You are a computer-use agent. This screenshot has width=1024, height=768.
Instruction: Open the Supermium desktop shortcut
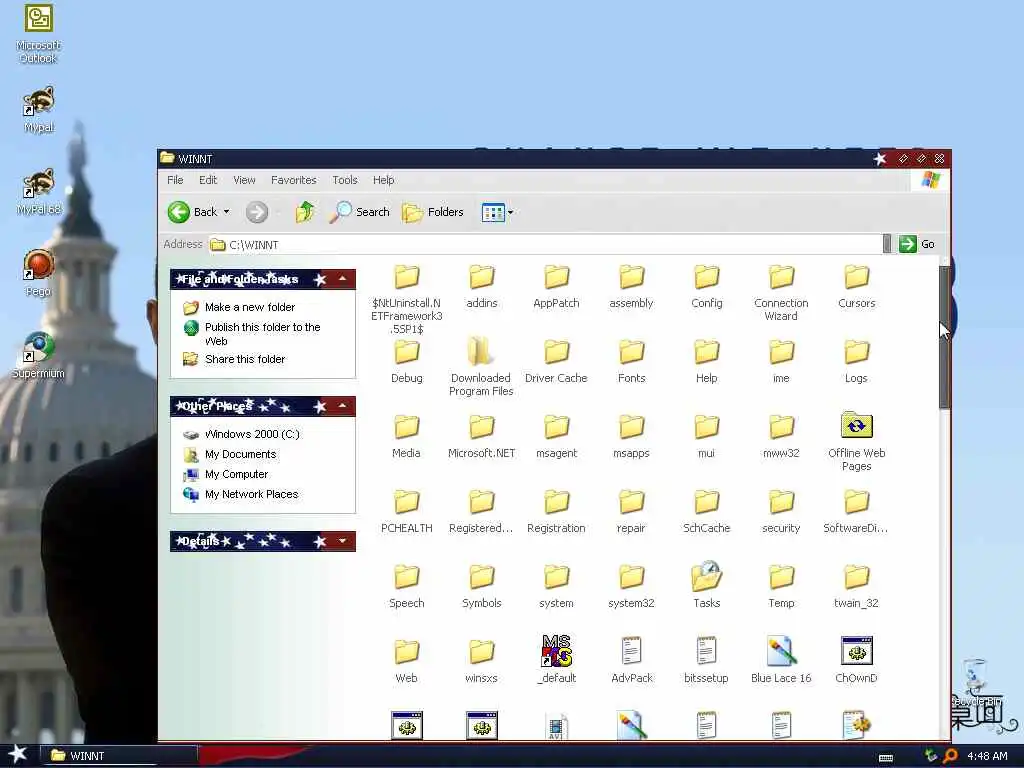click(39, 355)
